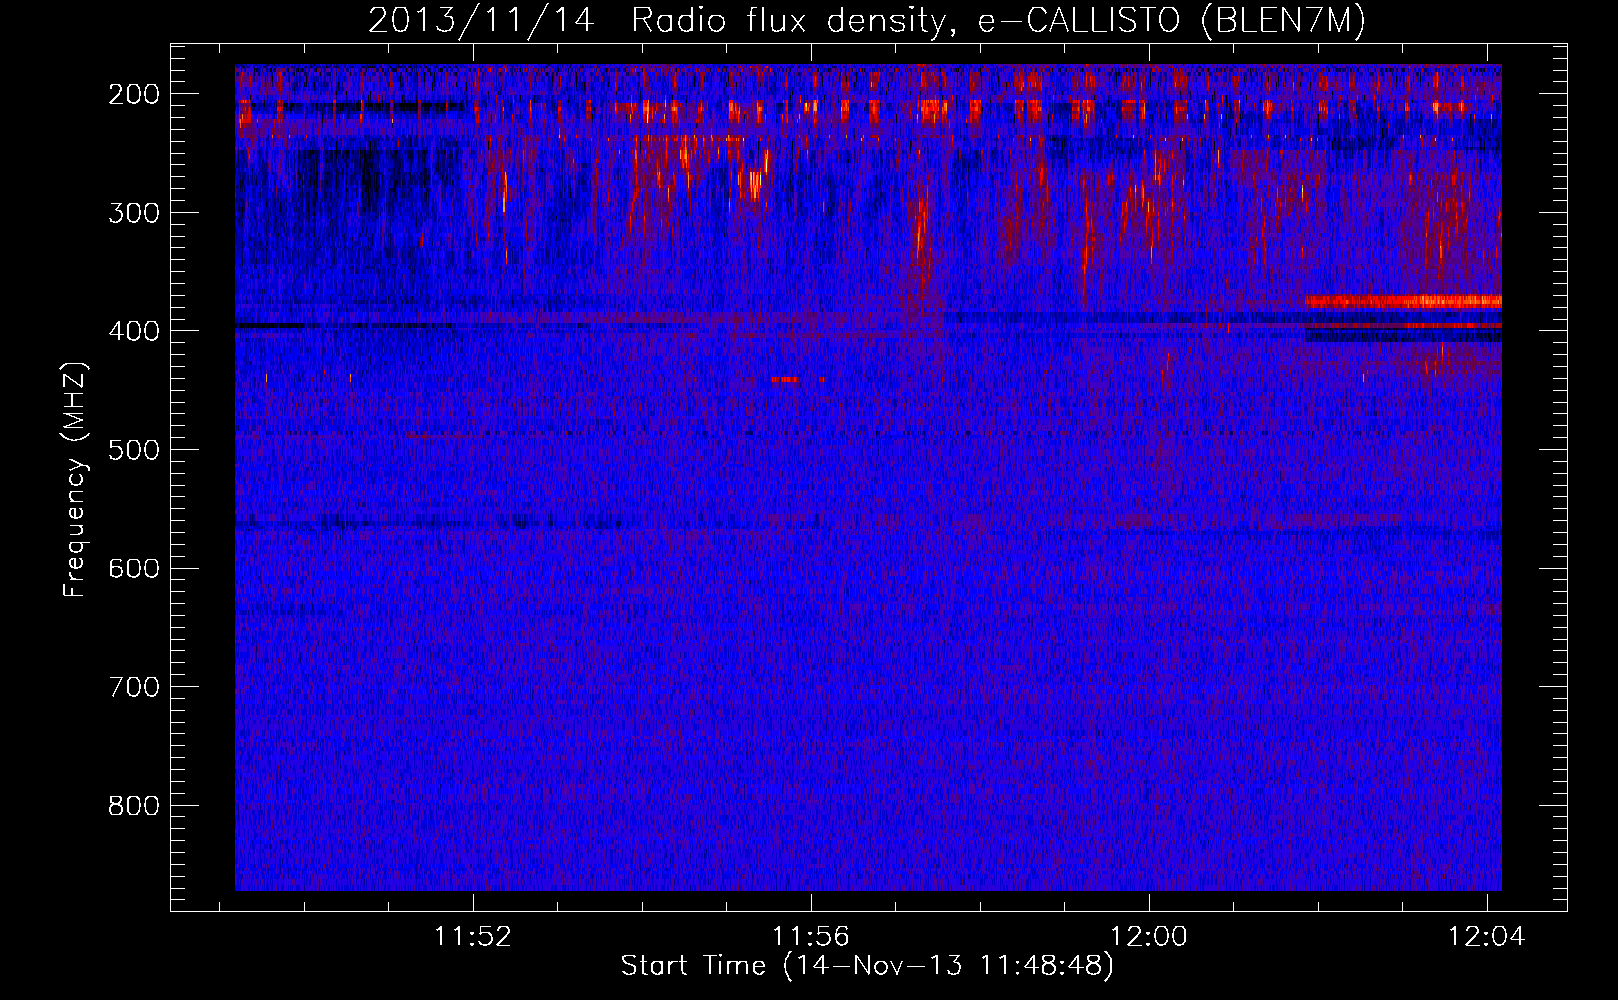
Task: Click the bright red emission band near 375 MHz
Action: click(x=1403, y=301)
